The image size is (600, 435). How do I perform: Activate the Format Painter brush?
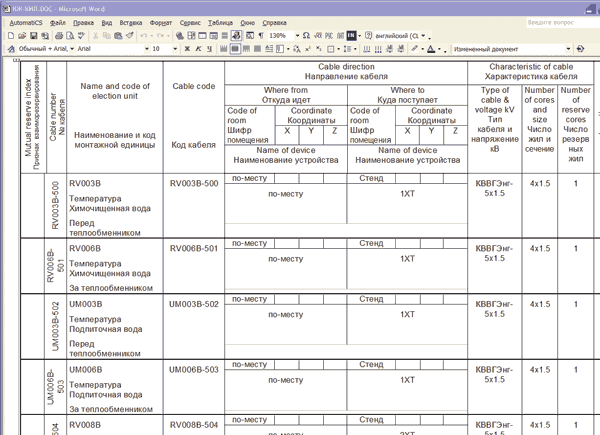pyautogui.click(x=130, y=36)
